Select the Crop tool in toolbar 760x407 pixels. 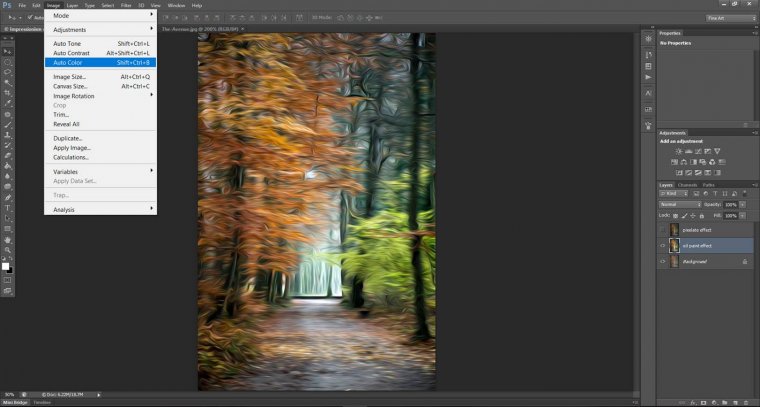coord(7,93)
